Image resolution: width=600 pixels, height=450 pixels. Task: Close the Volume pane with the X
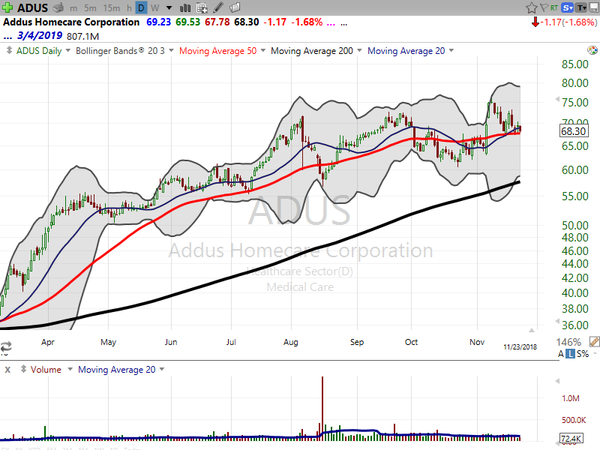[x=8, y=370]
